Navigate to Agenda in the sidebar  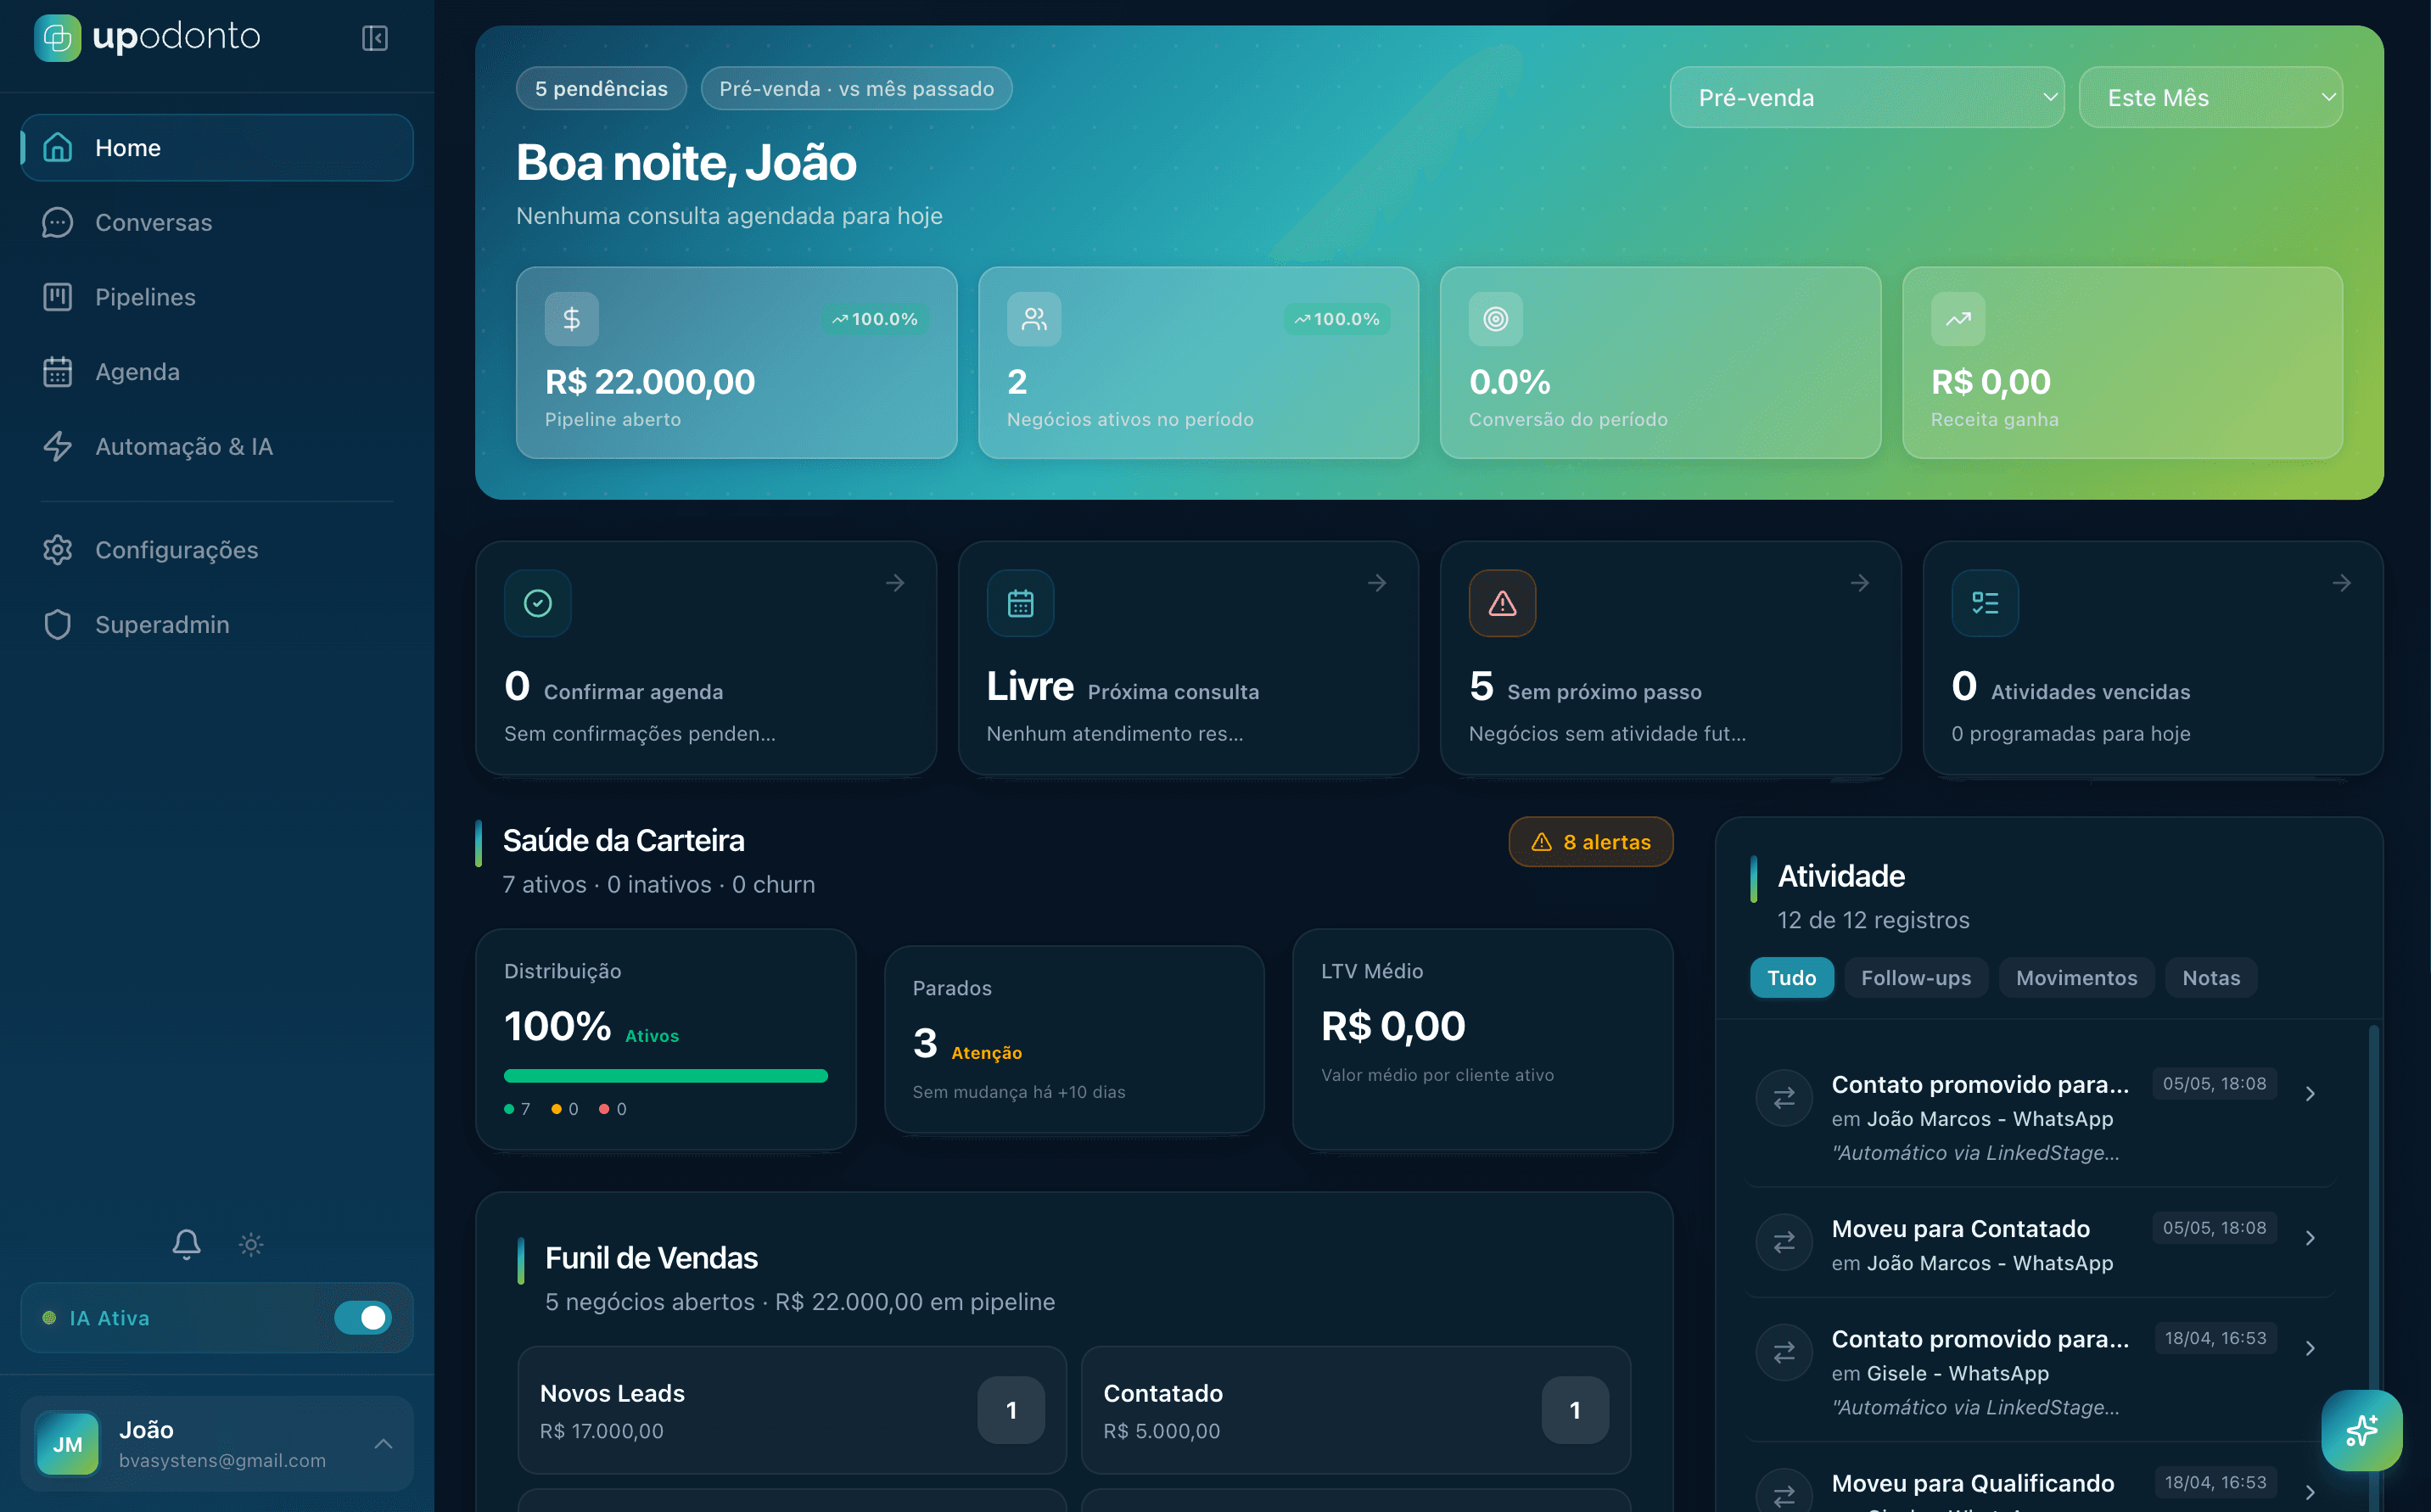pyautogui.click(x=217, y=372)
